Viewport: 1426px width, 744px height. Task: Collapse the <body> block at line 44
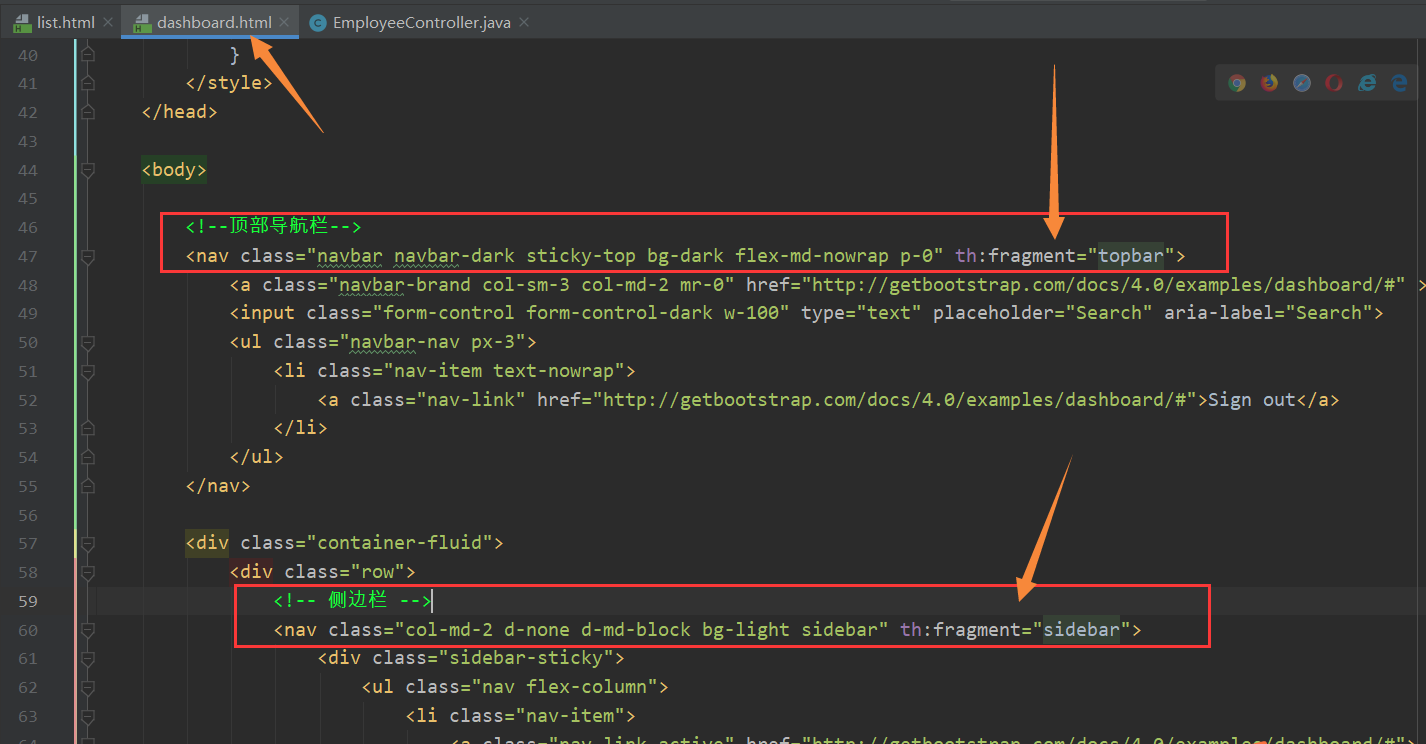click(x=88, y=170)
